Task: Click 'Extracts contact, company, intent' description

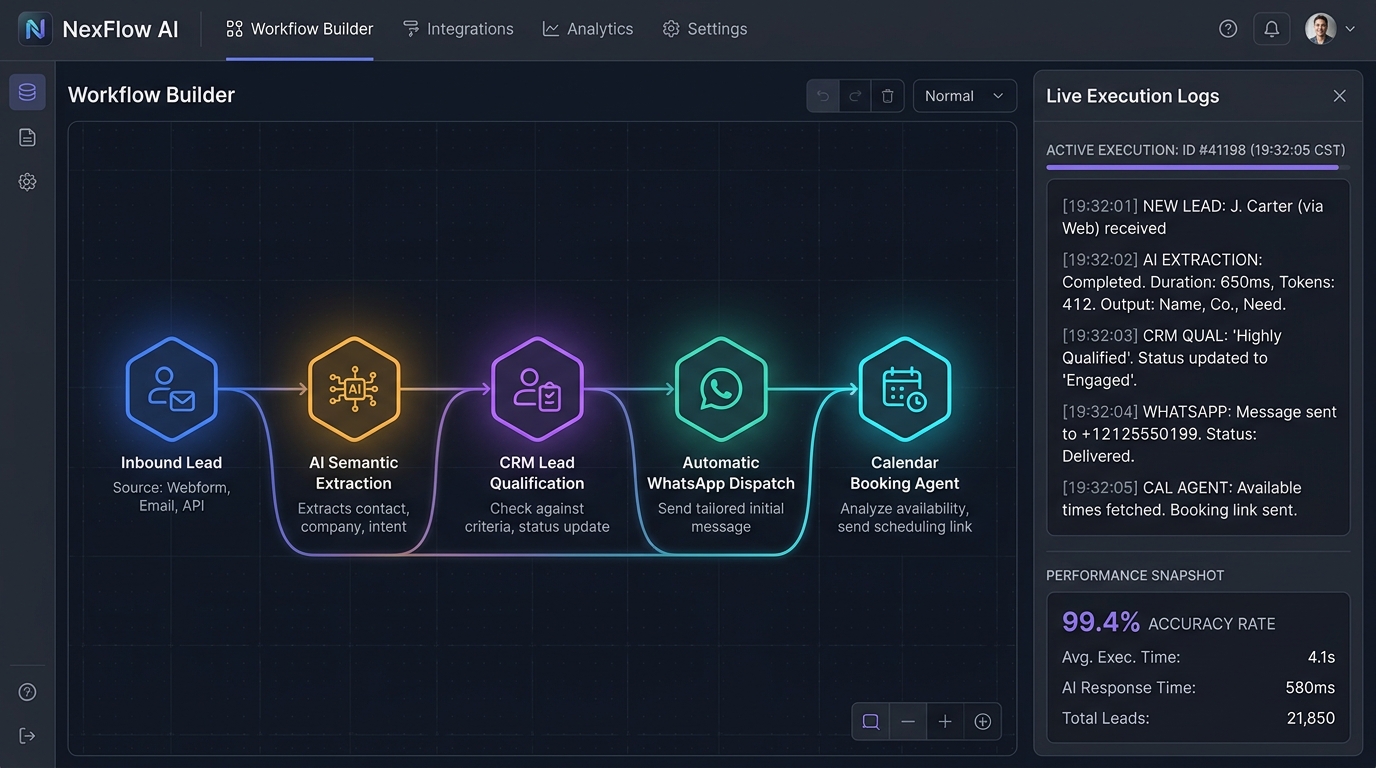Action: pos(354,518)
